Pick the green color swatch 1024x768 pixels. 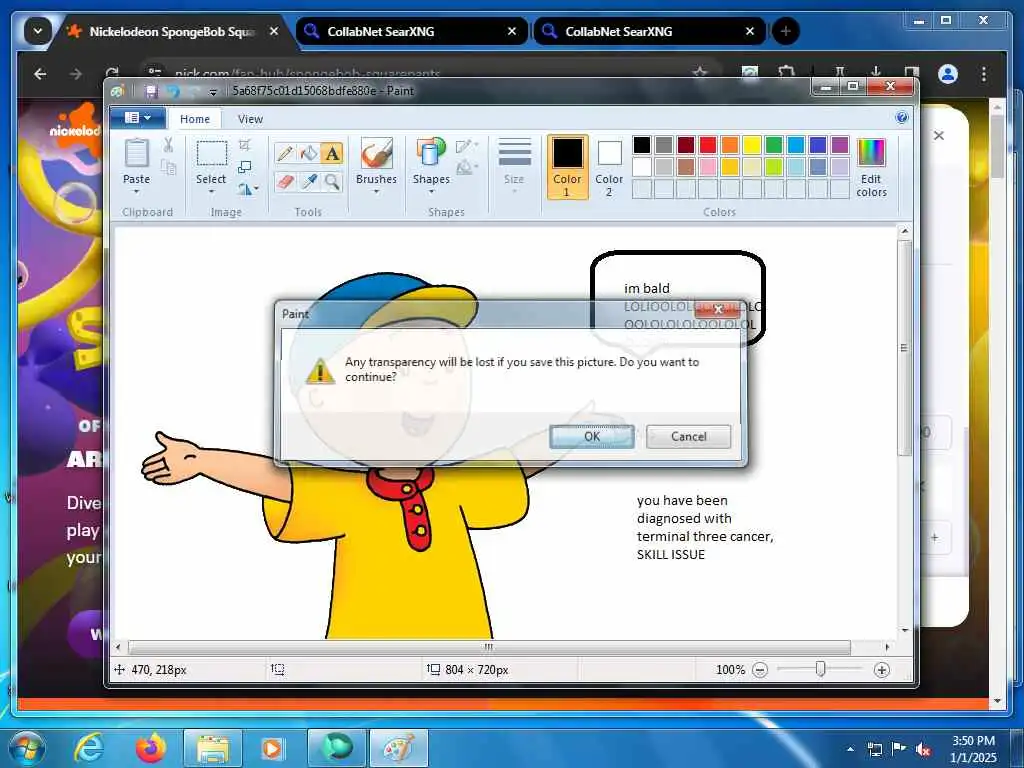pyautogui.click(x=774, y=144)
